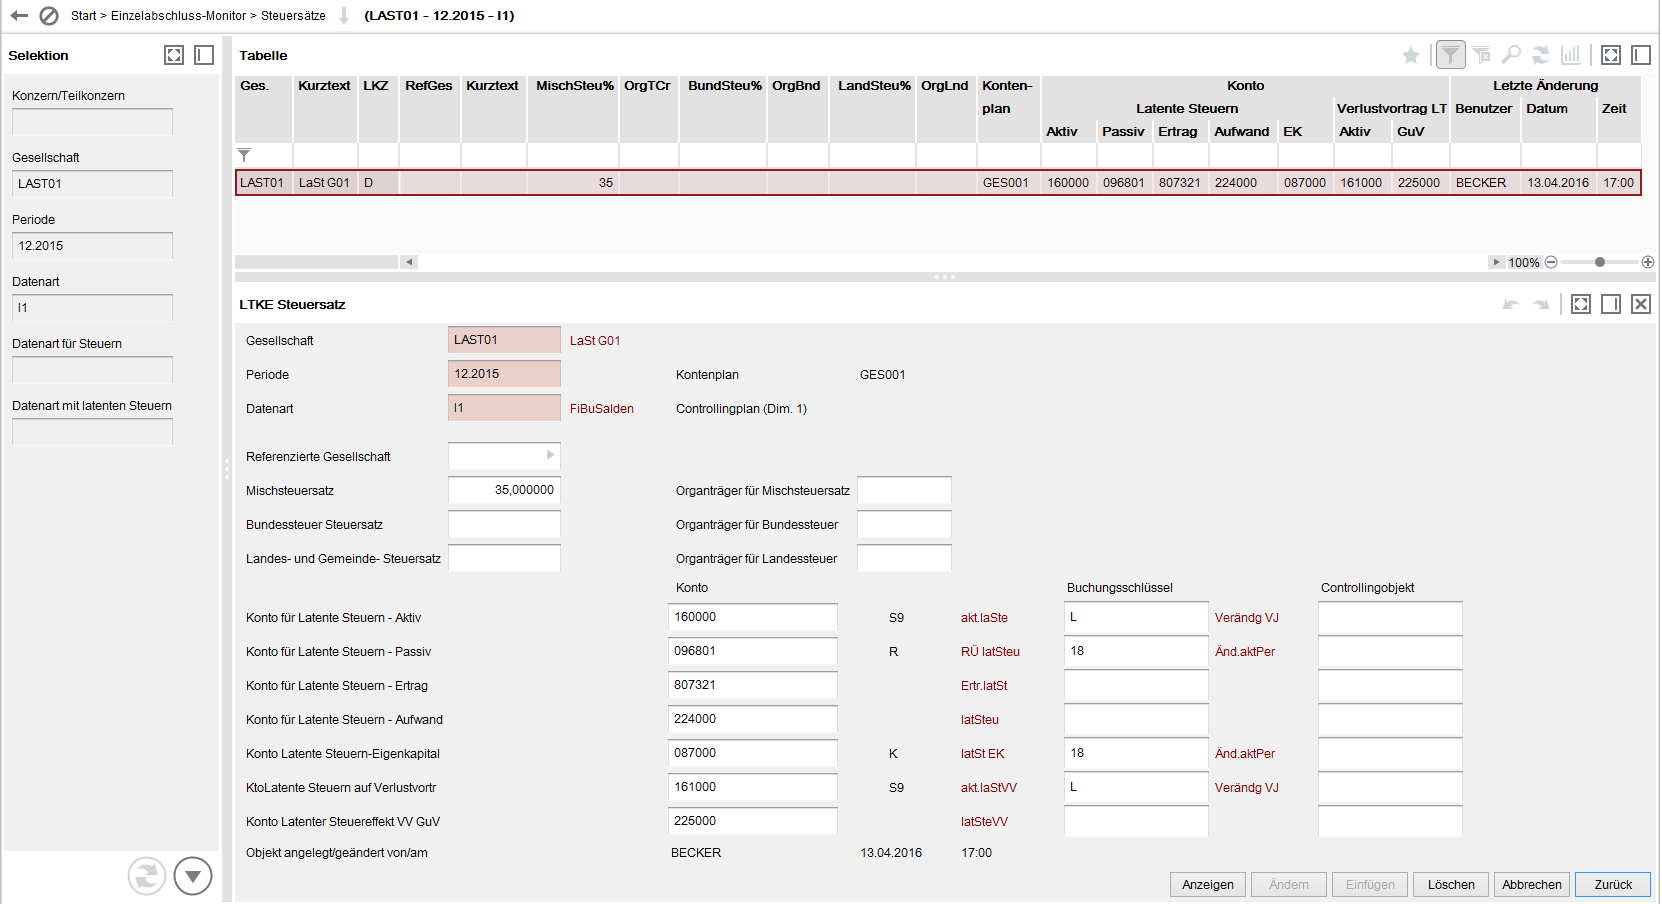Click the down arrow icon after Steuersätze breadcrumb
Image resolution: width=1662 pixels, height=904 pixels.
pyautogui.click(x=344, y=16)
